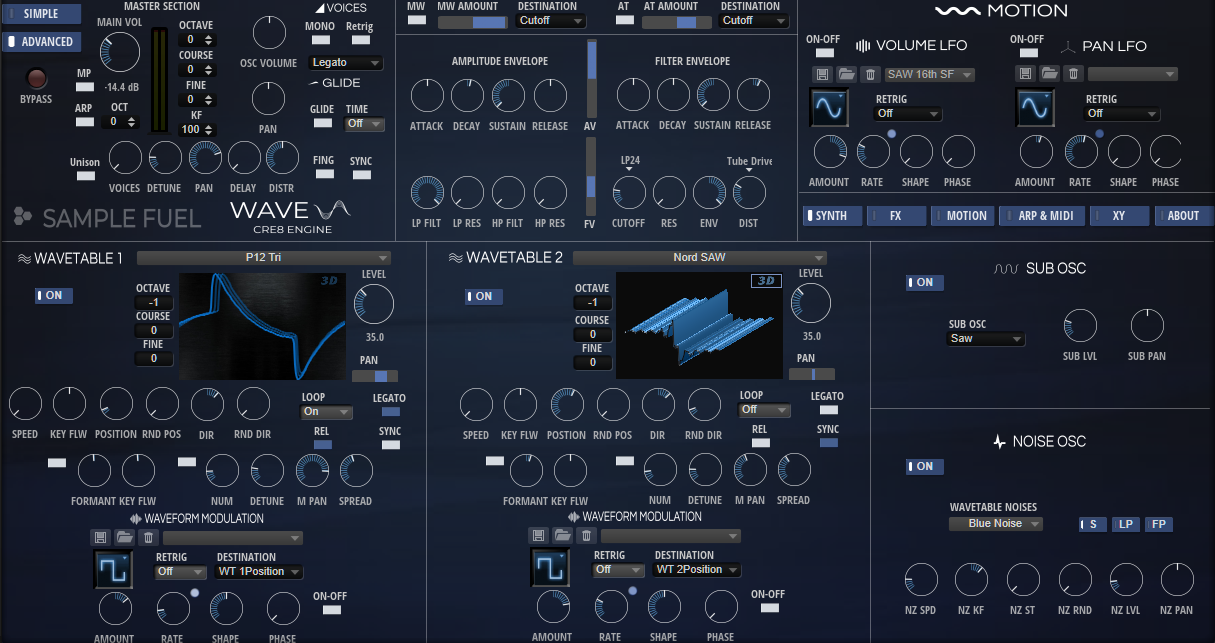Open Blue Noise wavetable noises dropdown
Viewport: 1215px width, 643px height.
pyautogui.click(x=996, y=523)
